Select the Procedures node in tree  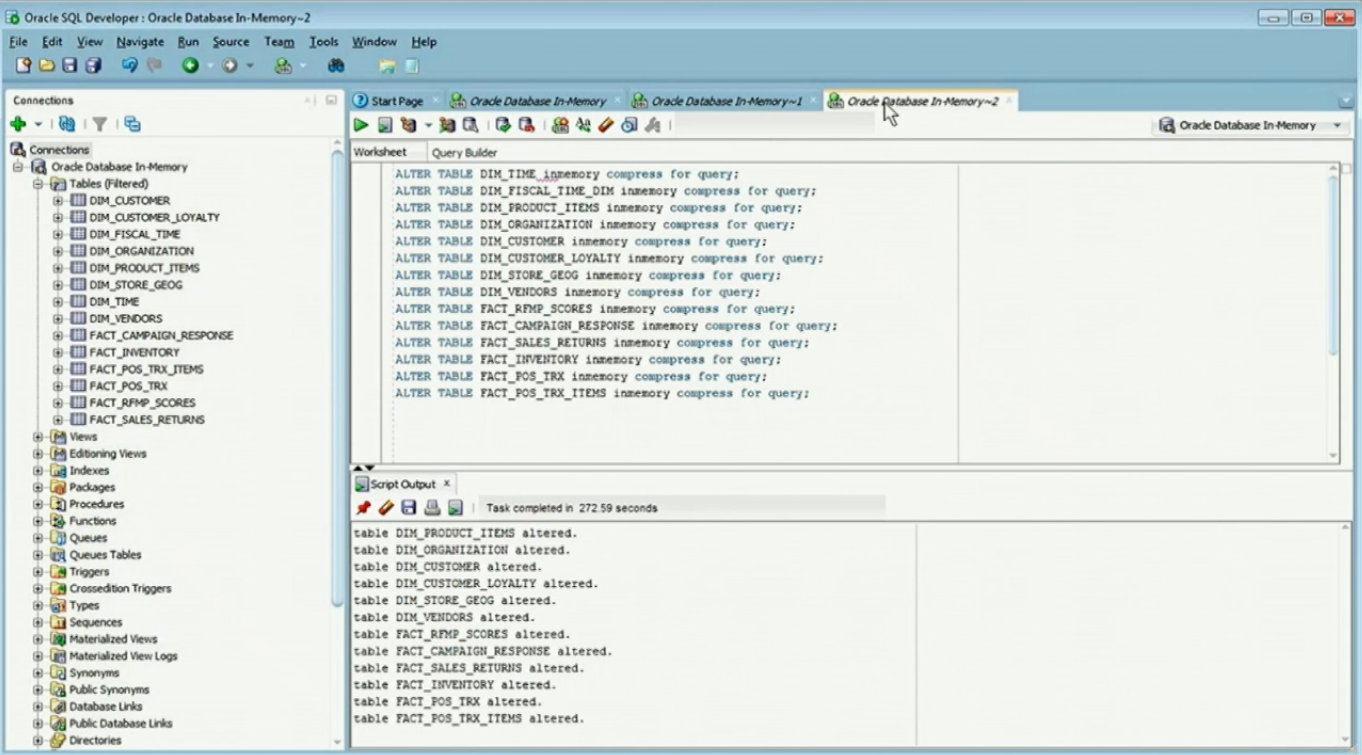click(x=96, y=504)
